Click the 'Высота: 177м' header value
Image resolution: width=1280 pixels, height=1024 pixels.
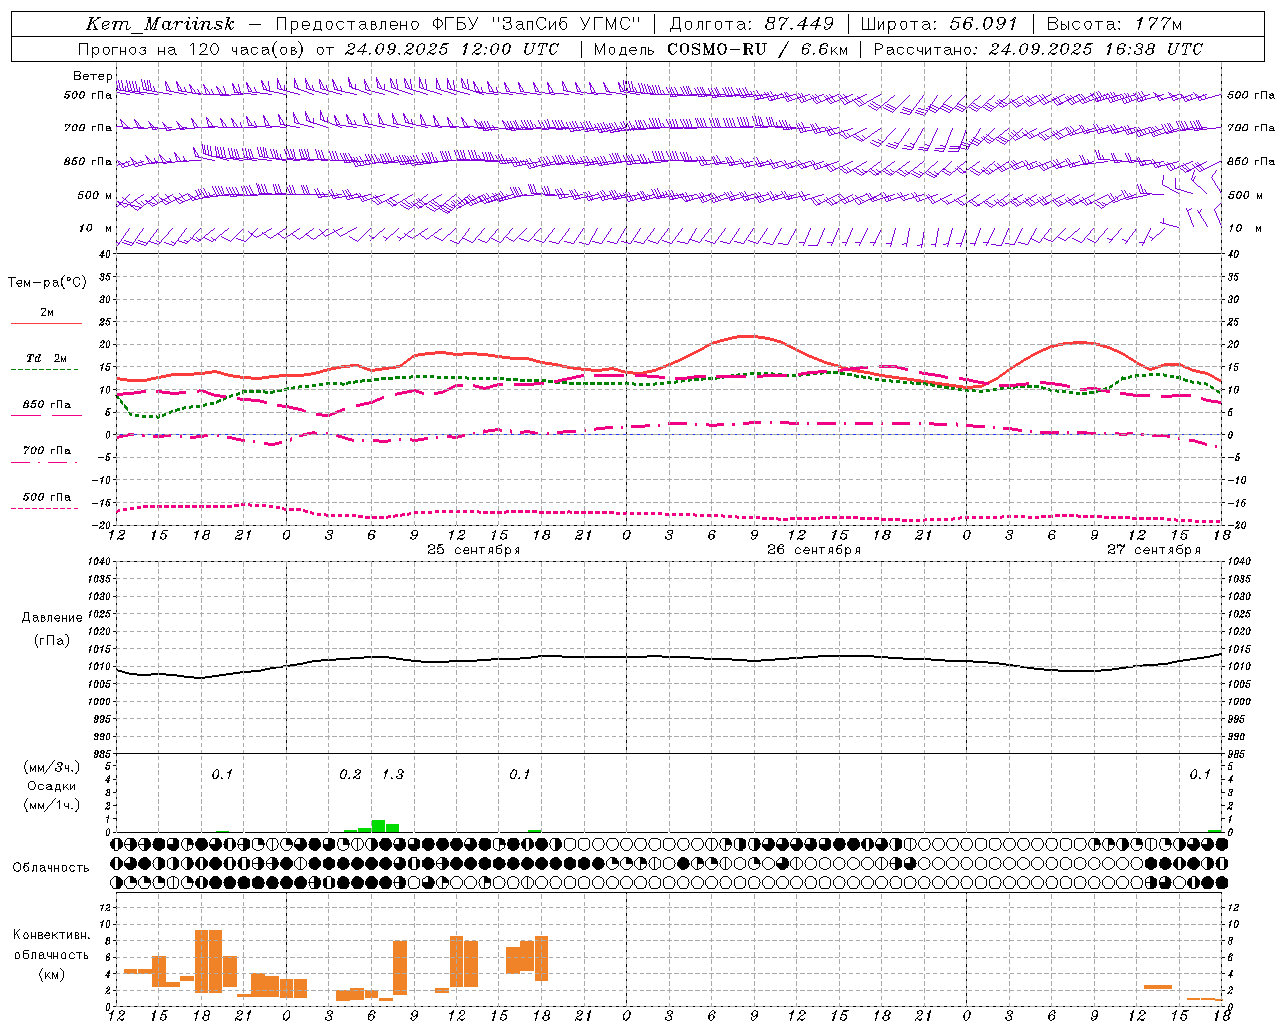point(1114,24)
